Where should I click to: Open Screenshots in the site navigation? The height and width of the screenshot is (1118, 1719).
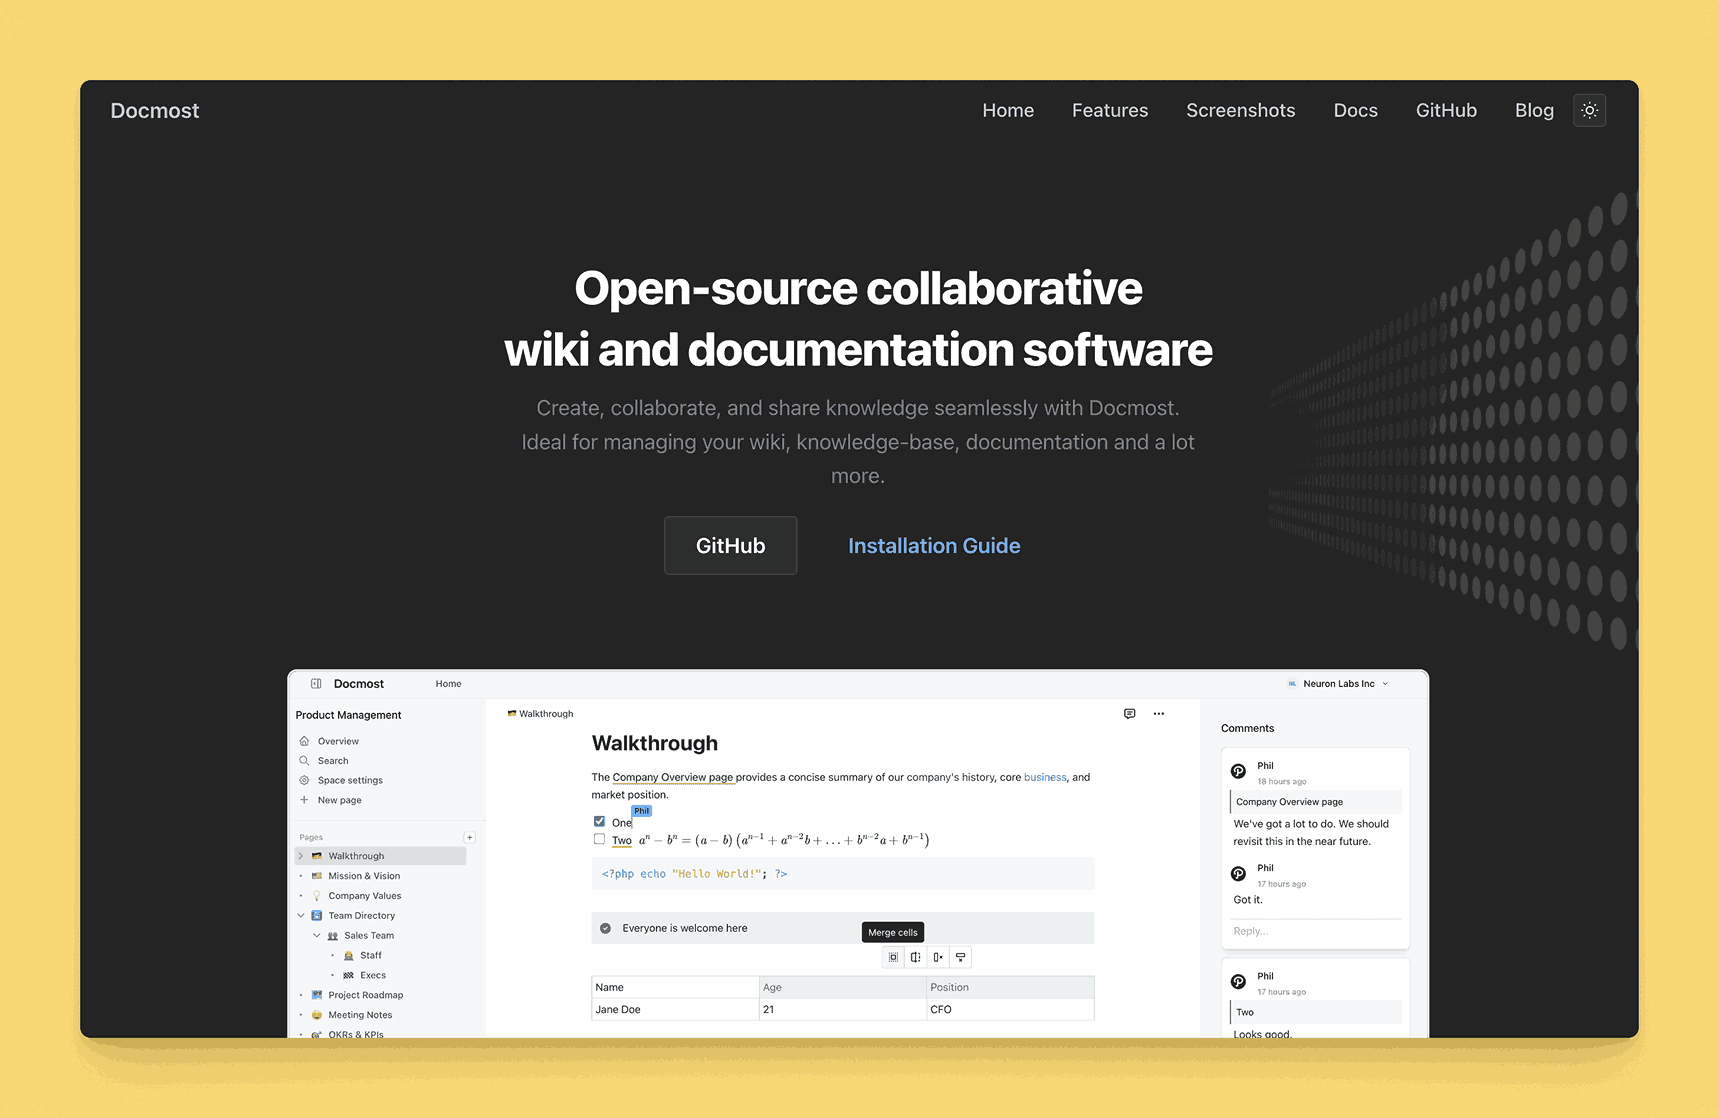[x=1241, y=110]
